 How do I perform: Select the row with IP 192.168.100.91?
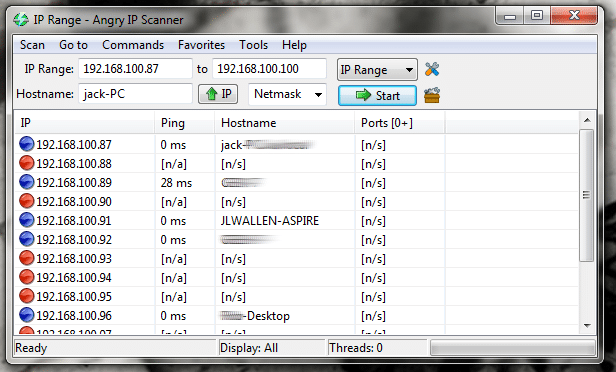(x=296, y=220)
